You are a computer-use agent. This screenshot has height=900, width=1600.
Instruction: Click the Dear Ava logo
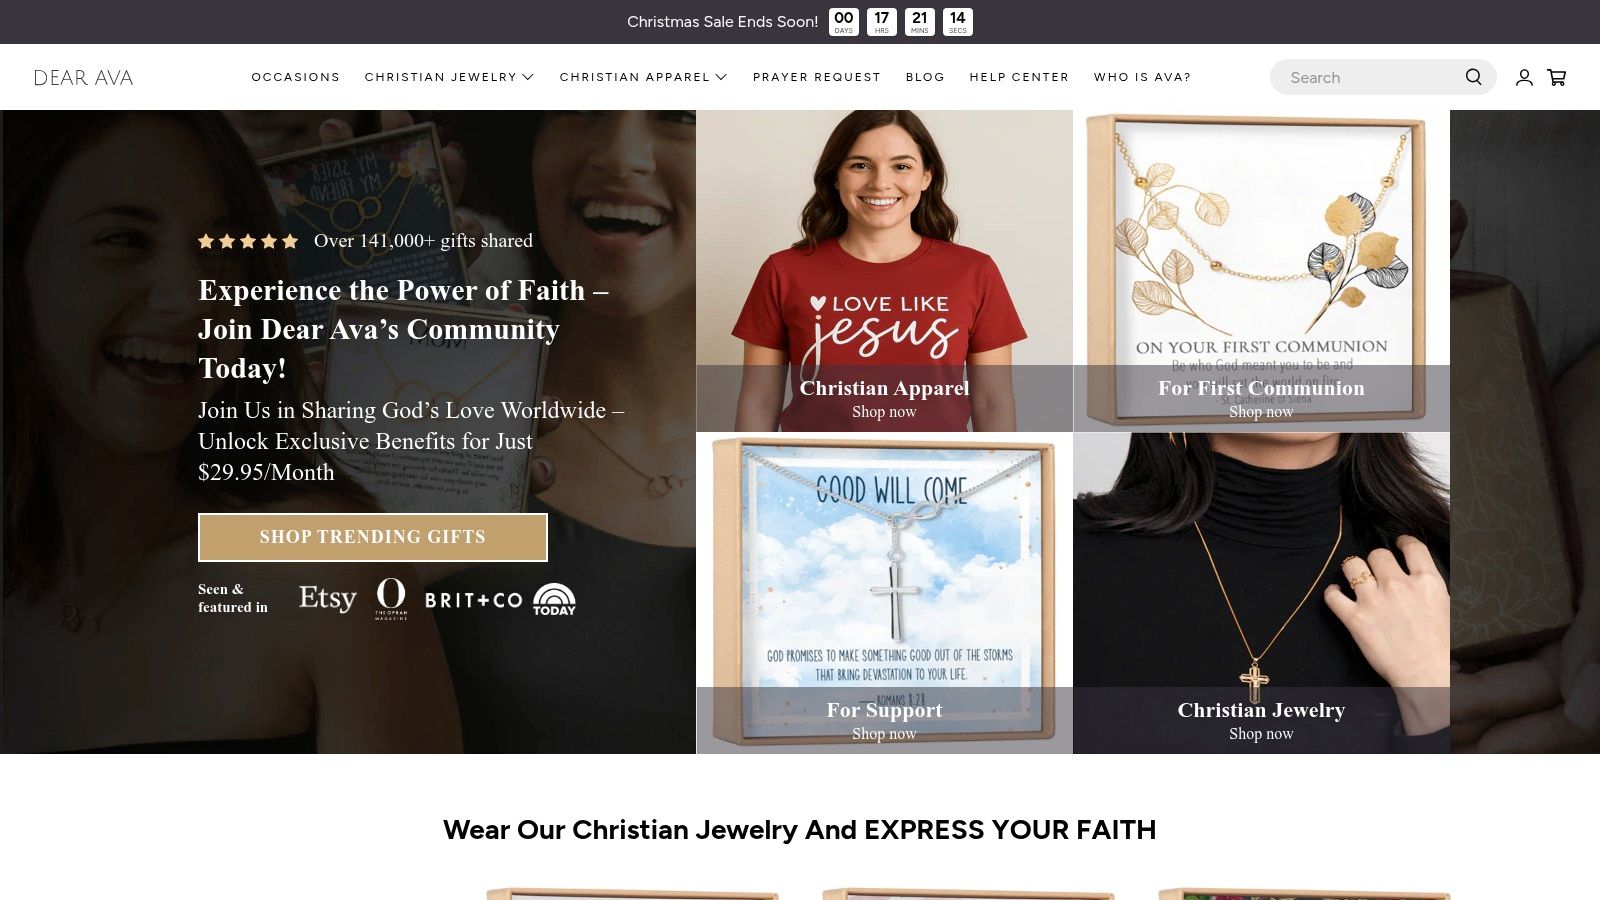coord(83,77)
